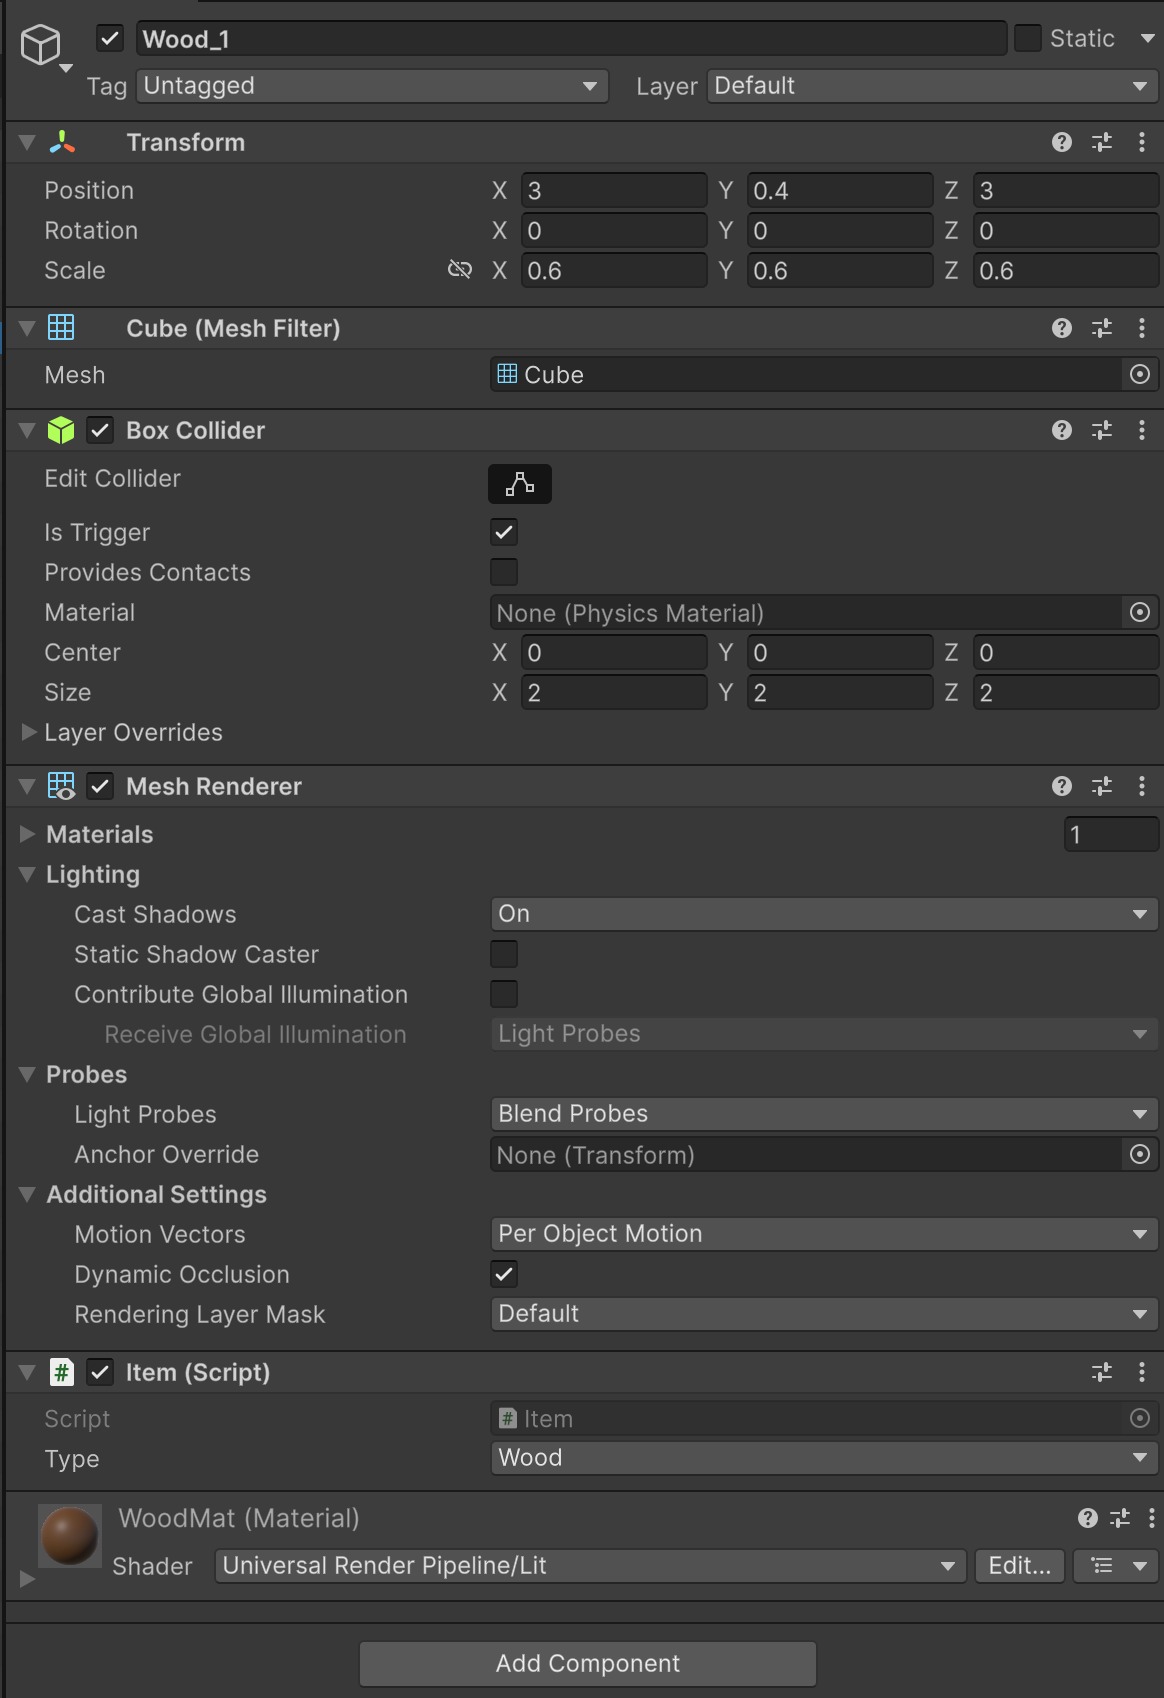Collapse the Lighting section
The height and width of the screenshot is (1698, 1164).
coord(27,874)
